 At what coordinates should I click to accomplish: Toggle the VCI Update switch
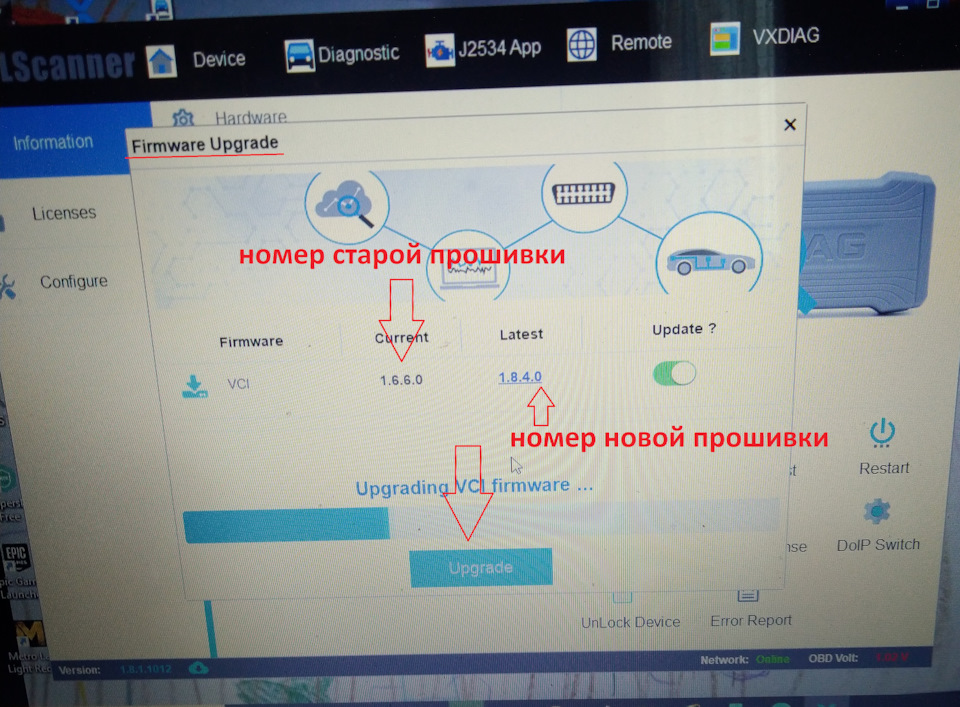click(x=674, y=371)
